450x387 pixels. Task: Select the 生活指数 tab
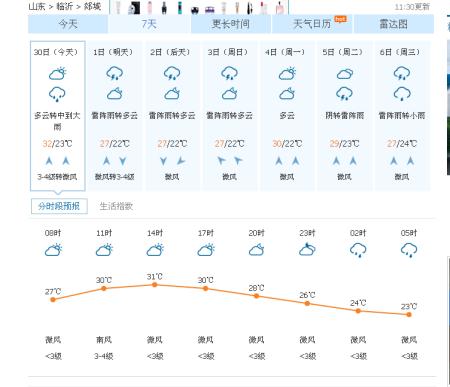click(116, 206)
